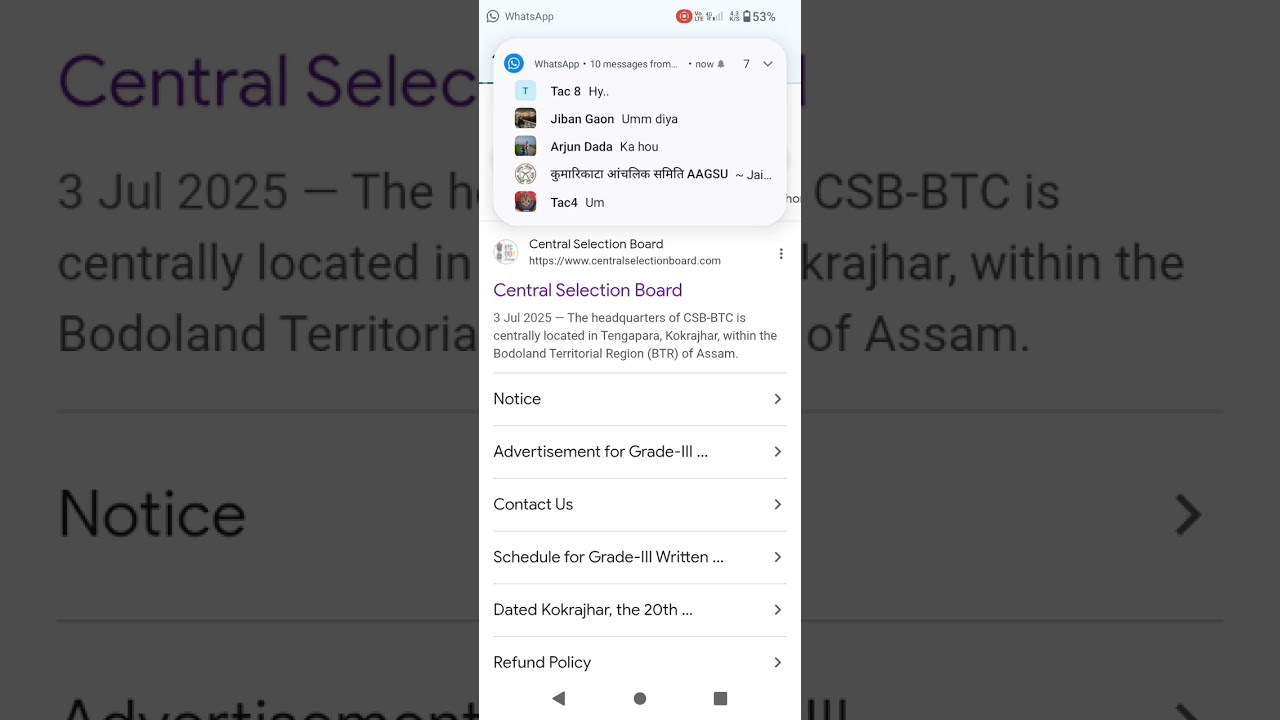Image resolution: width=1280 pixels, height=720 pixels.
Task: Tap the search result description snippet
Action: click(x=635, y=336)
